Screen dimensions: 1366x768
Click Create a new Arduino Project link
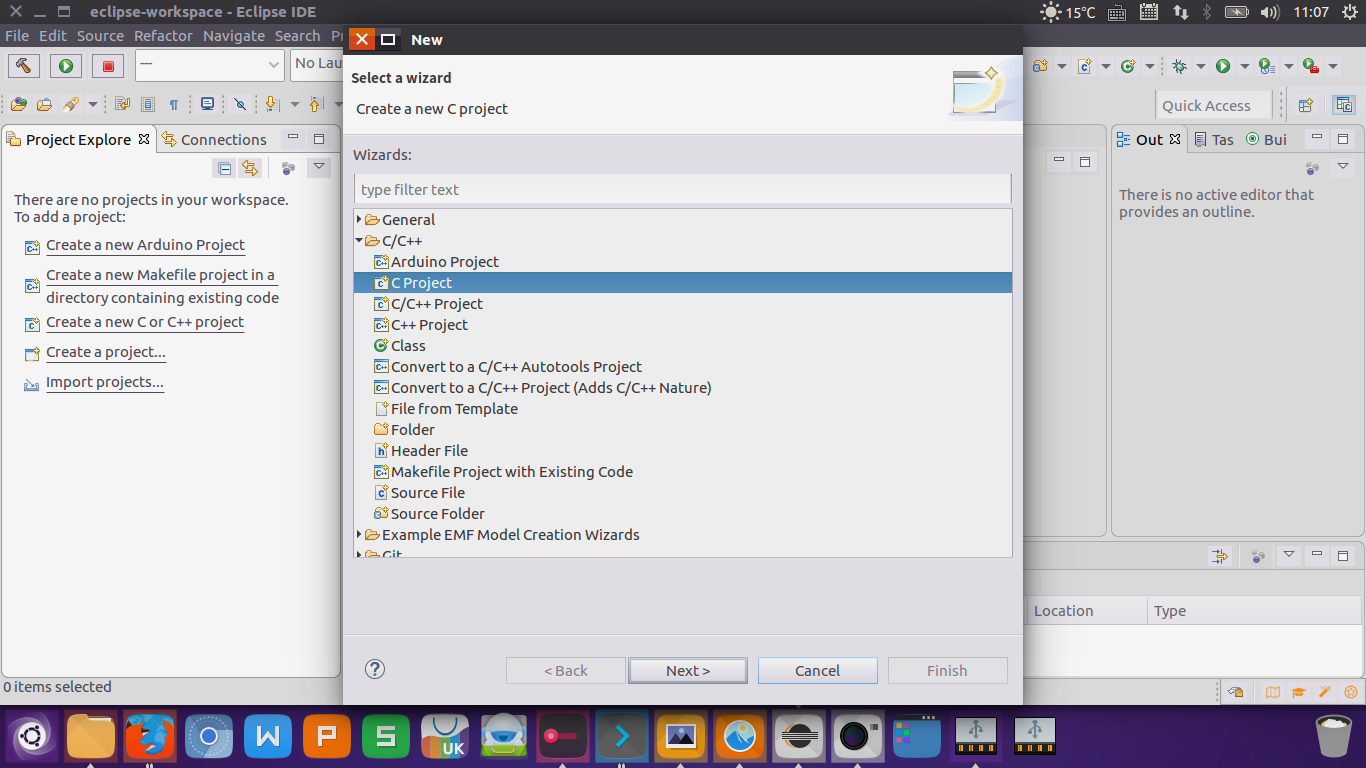click(x=145, y=244)
